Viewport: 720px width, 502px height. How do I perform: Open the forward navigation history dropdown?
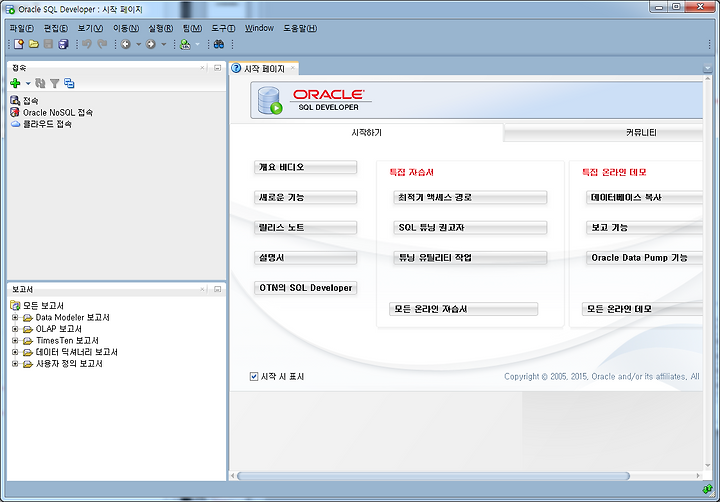pos(163,45)
